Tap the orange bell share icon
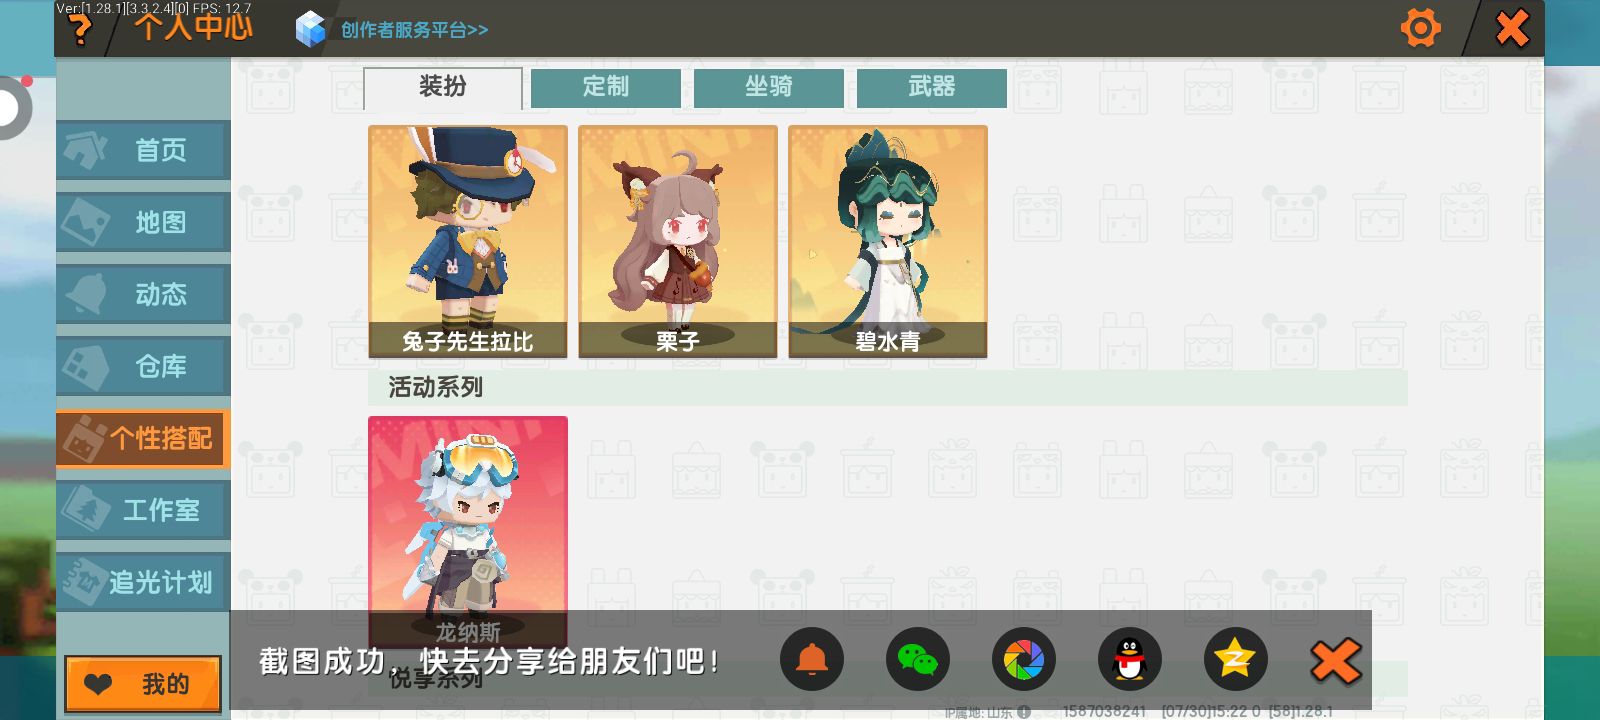This screenshot has height=720, width=1600. (x=812, y=659)
